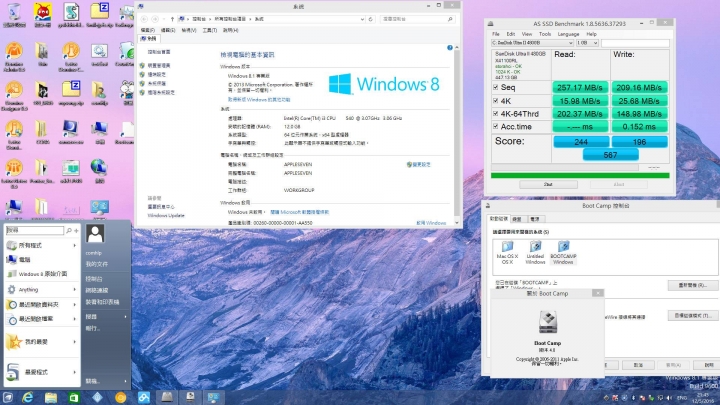
Task: Switch to second tab in Boot Camp panel
Action: click(x=517, y=219)
